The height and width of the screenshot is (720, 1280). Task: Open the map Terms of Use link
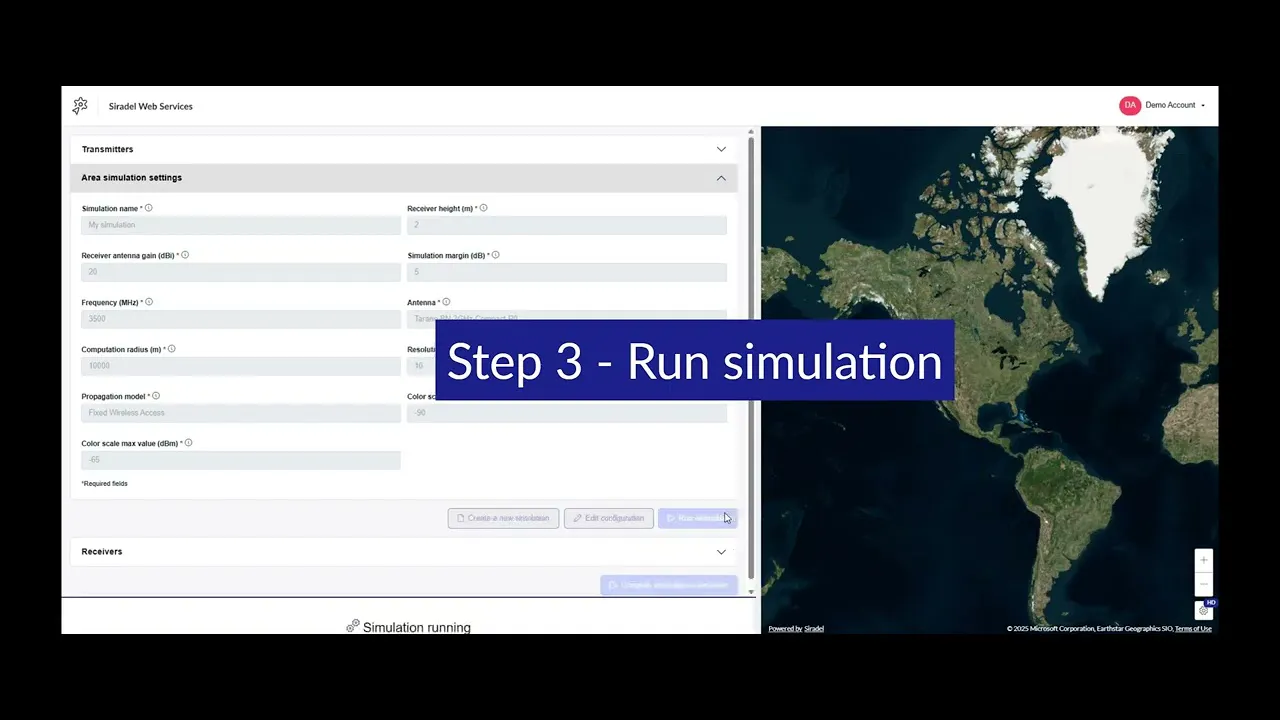point(1193,629)
